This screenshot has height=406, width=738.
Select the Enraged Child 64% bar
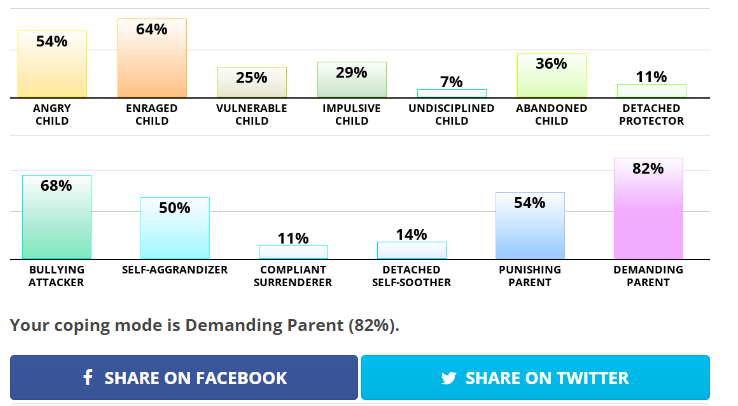(152, 58)
